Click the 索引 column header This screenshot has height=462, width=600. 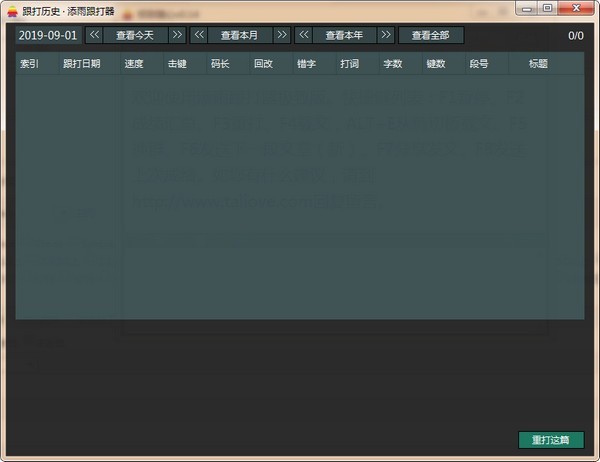(29, 63)
